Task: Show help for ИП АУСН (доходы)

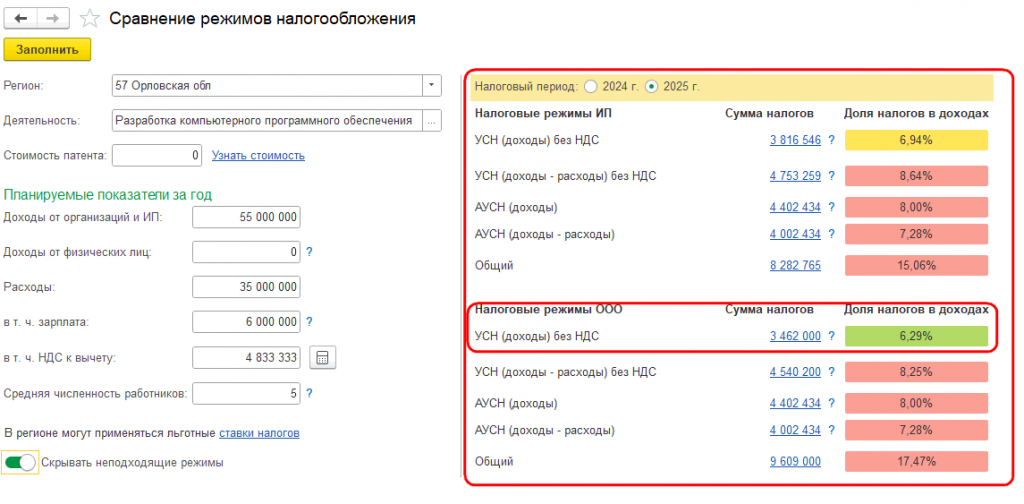Action: 831,207
